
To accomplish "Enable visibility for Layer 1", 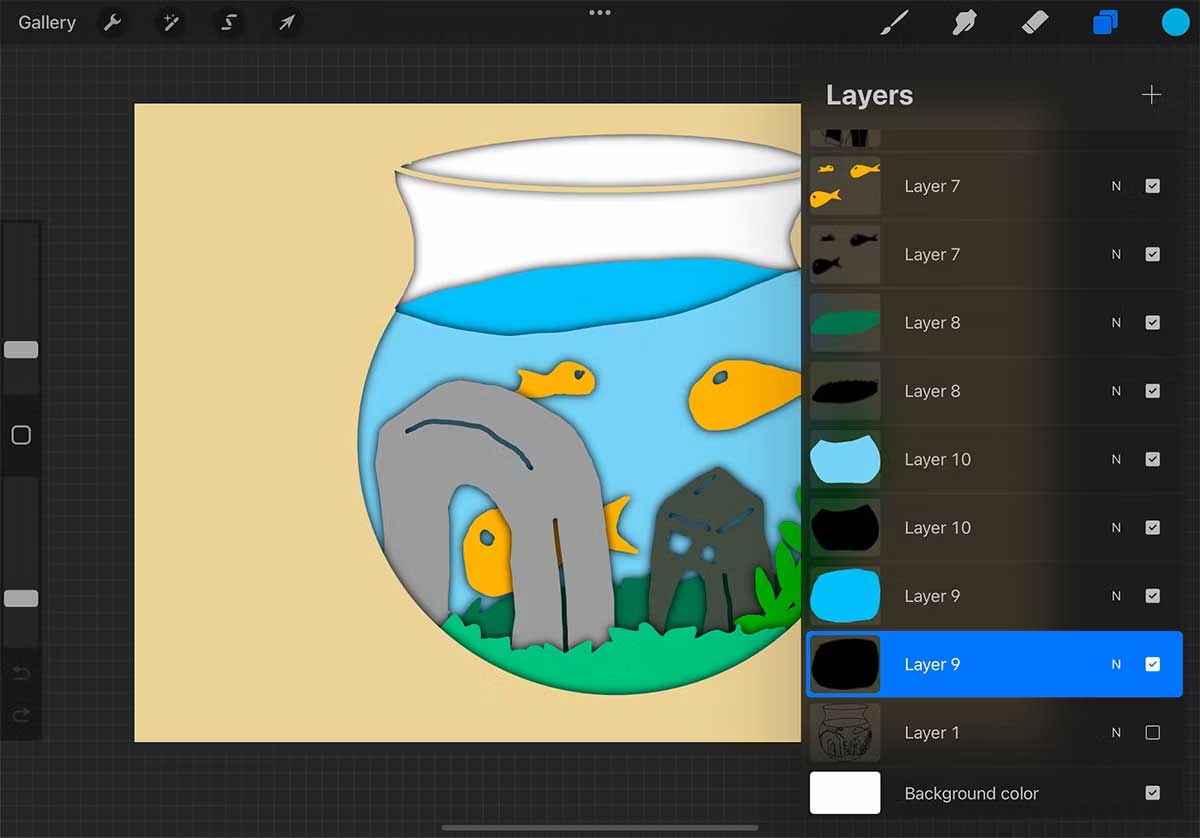I will click(1153, 732).
